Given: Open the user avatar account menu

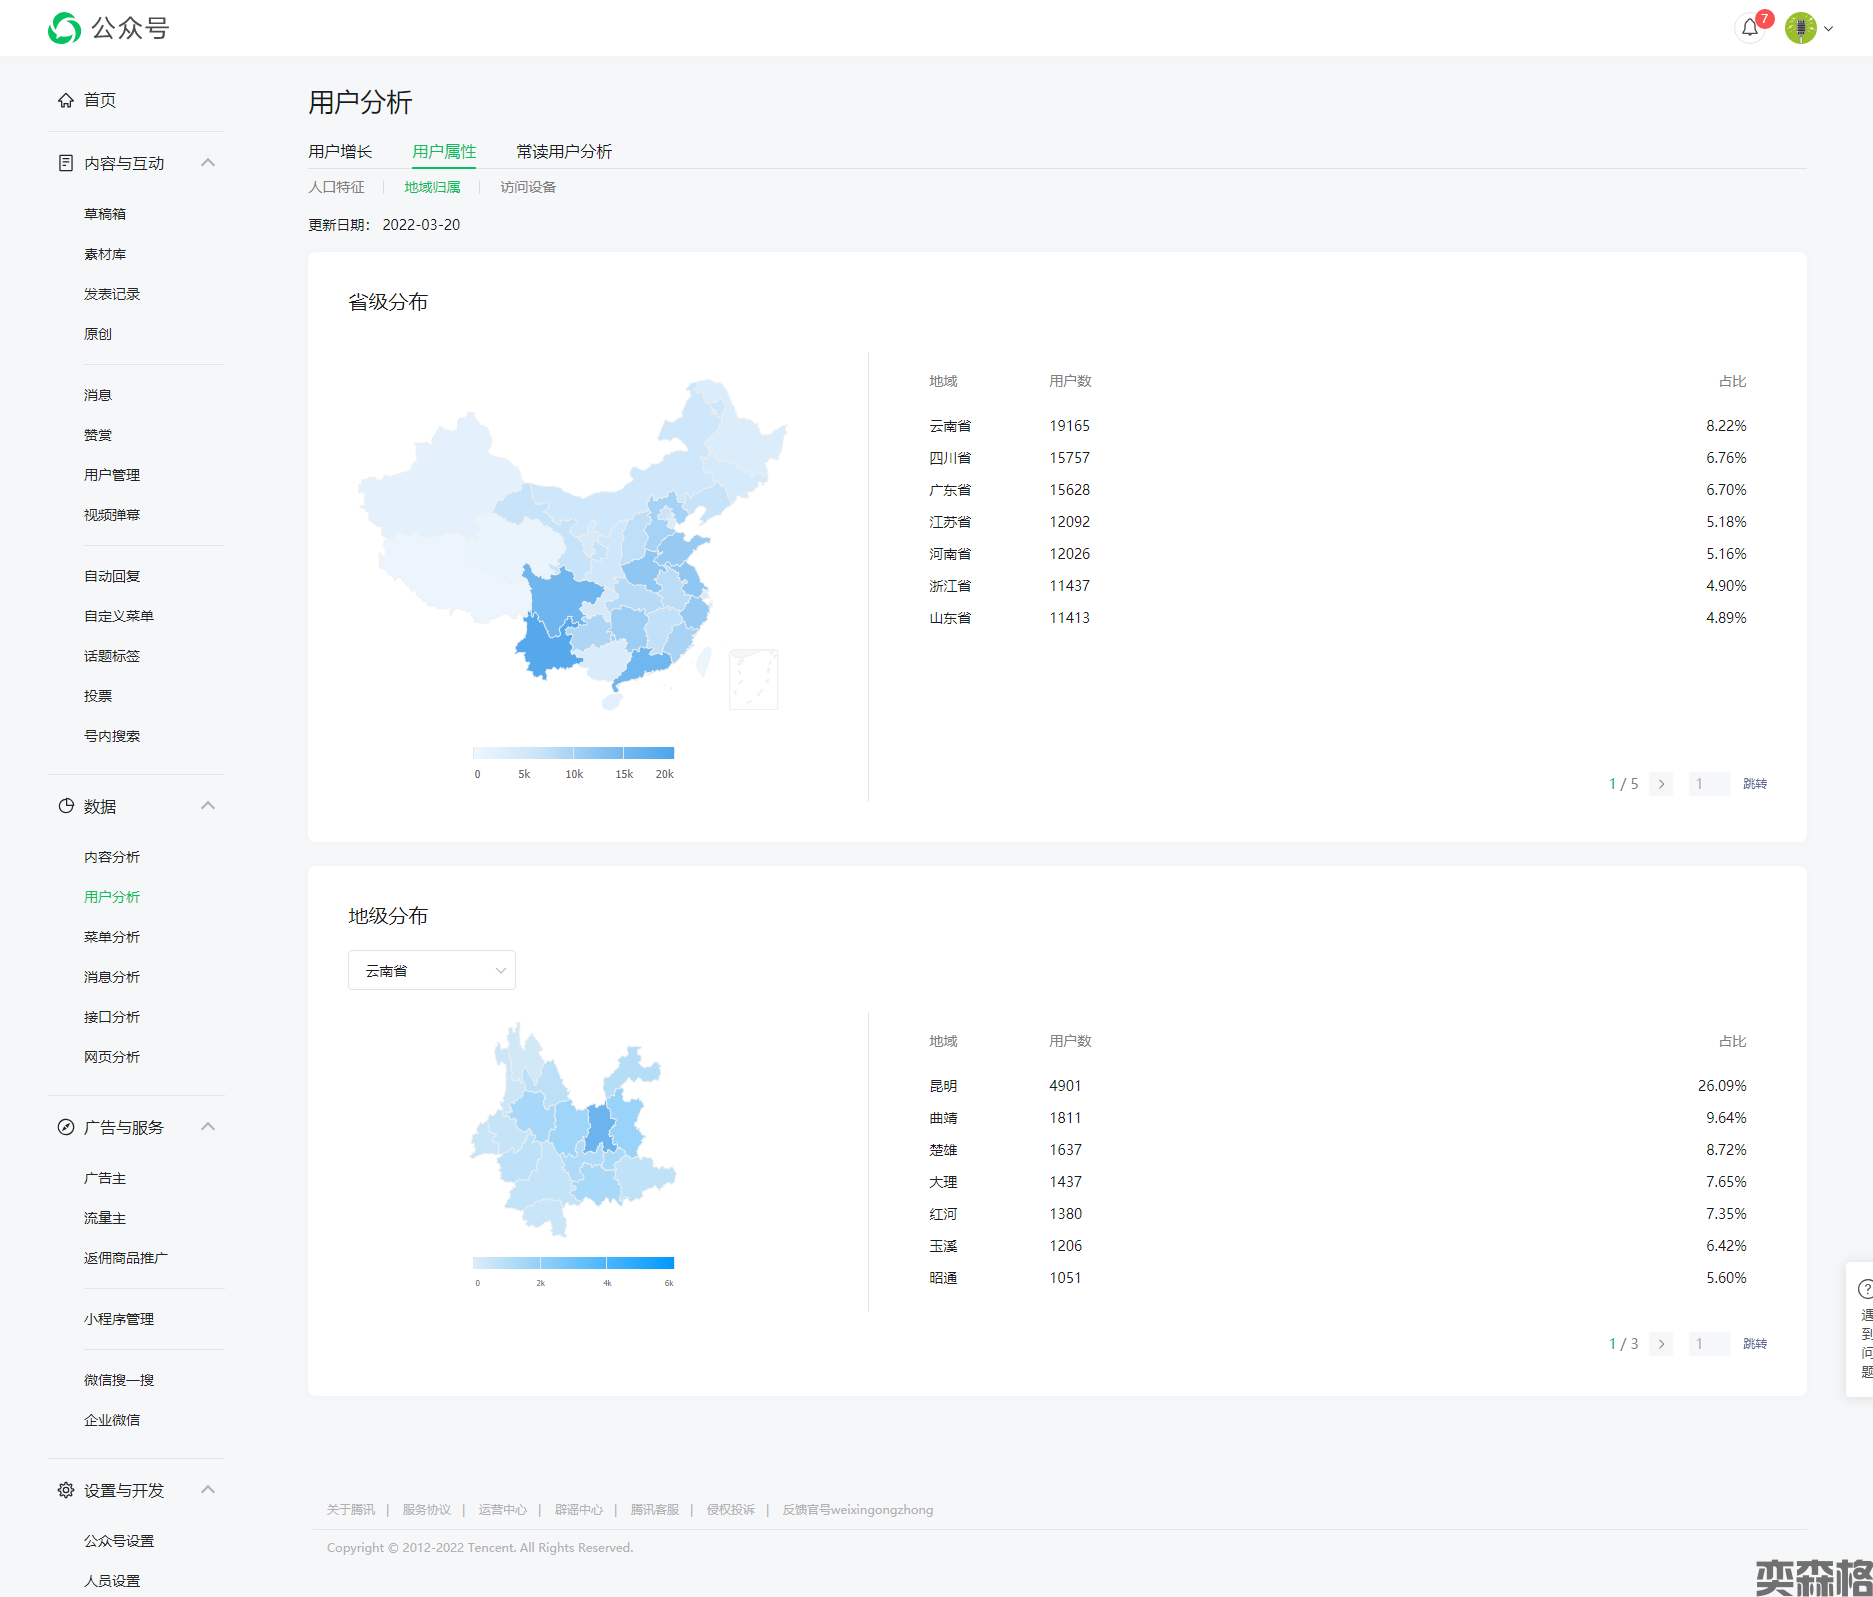Looking at the screenshot, I should click(1808, 28).
